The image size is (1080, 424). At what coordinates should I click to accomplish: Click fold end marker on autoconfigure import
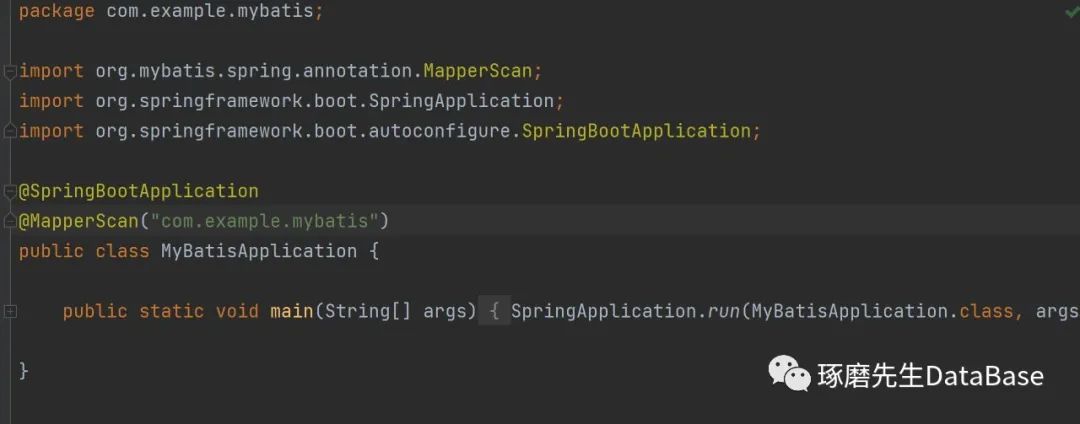[10, 131]
